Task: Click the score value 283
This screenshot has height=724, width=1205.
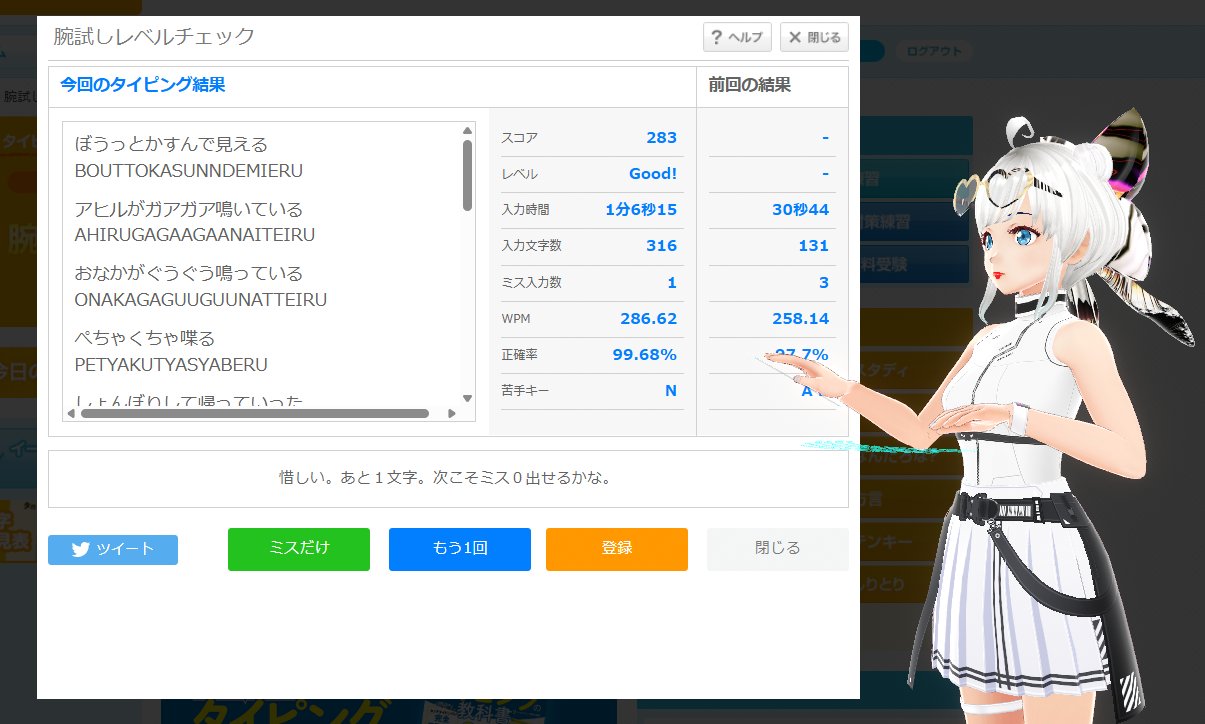Action: coord(662,137)
